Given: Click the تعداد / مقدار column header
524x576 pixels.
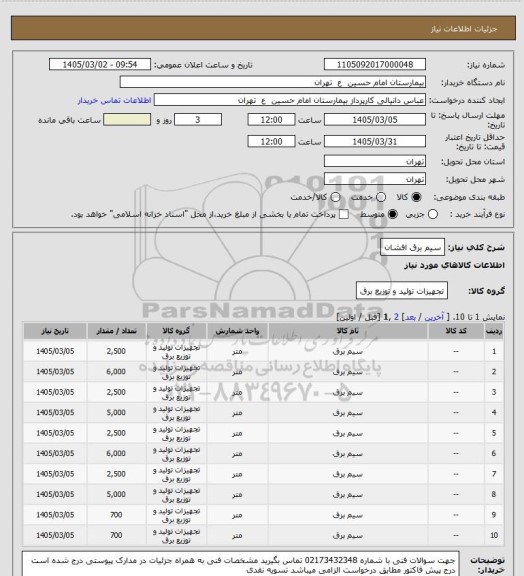Looking at the screenshot, I should (116, 331).
